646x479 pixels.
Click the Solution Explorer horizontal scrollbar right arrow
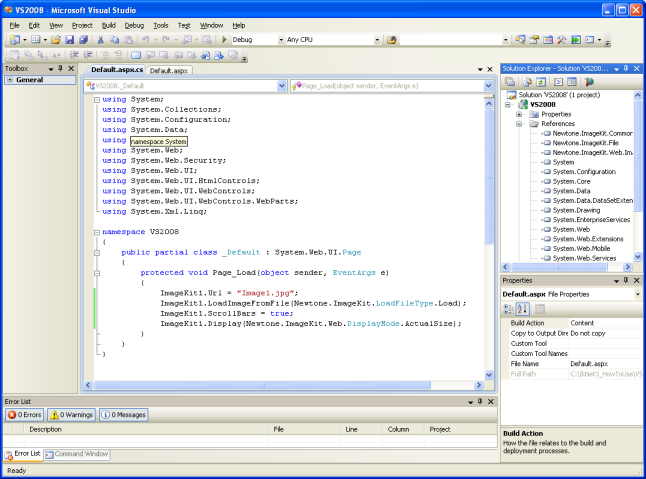tap(627, 267)
